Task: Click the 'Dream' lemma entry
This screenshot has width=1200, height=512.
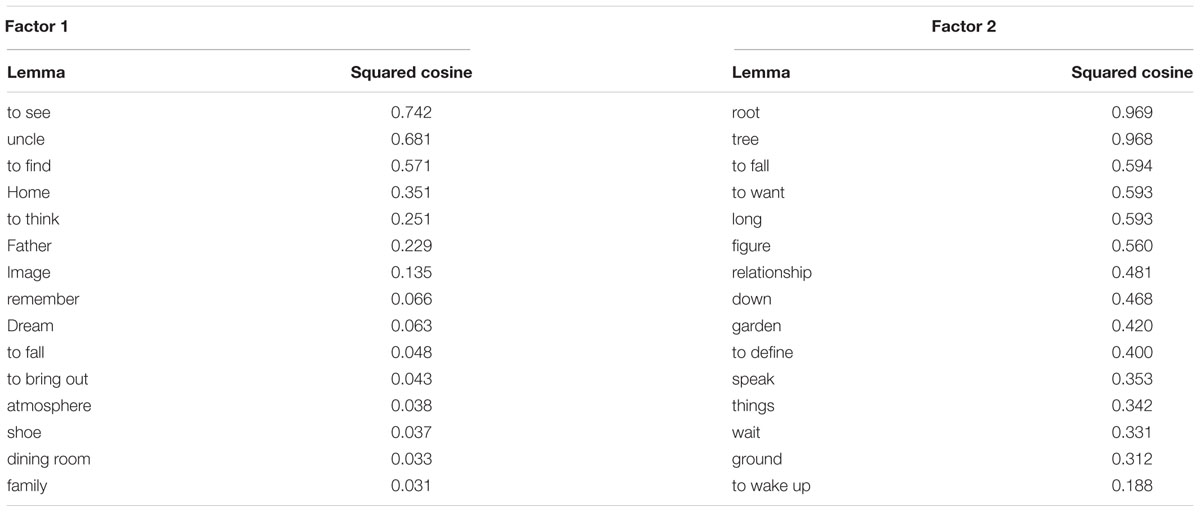Action: [30, 326]
